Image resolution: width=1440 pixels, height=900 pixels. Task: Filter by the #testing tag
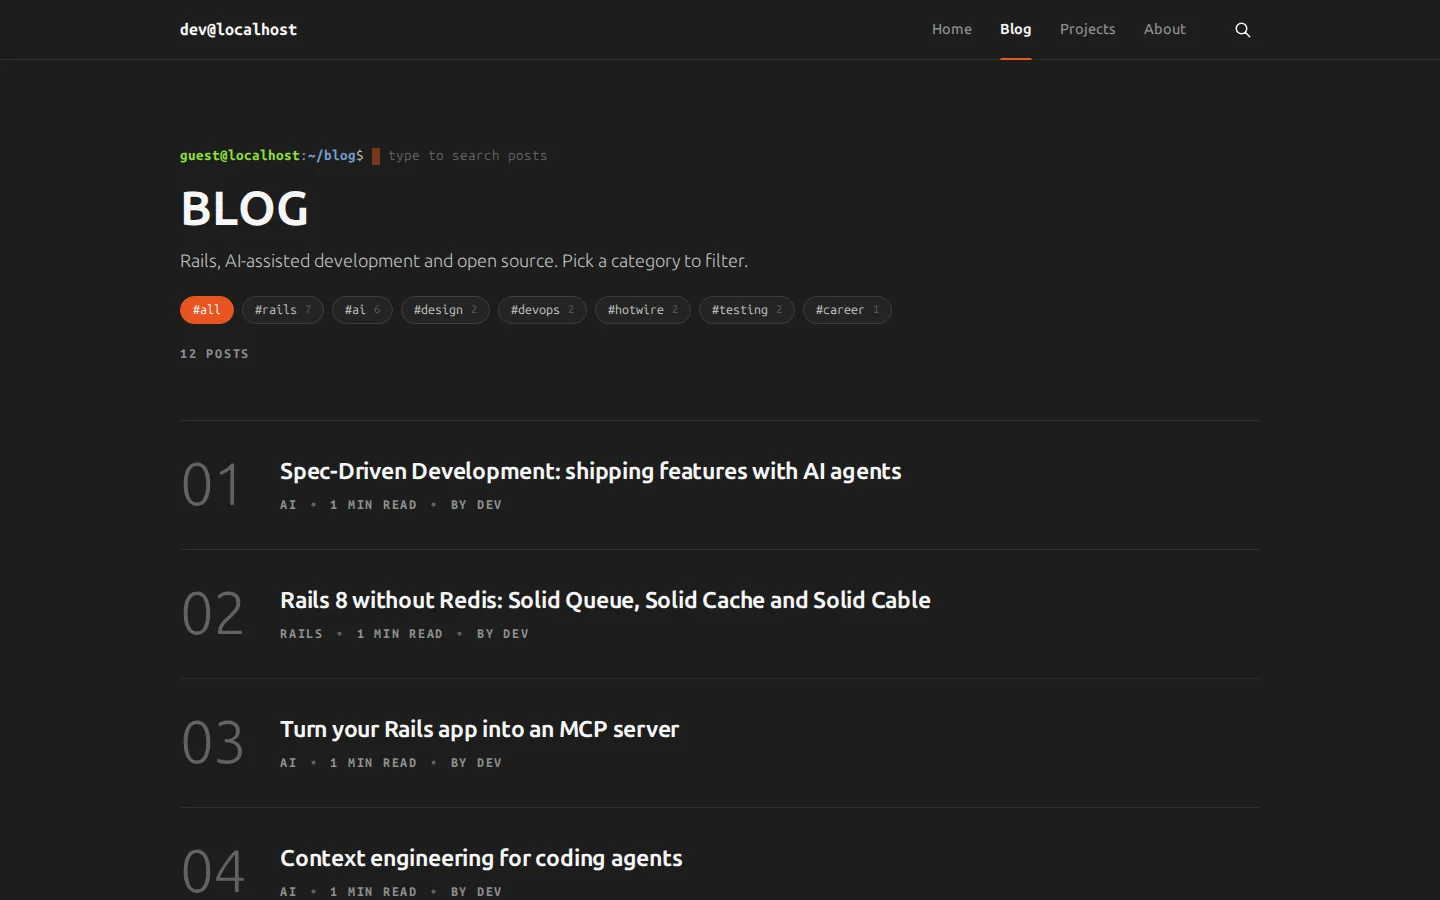[x=747, y=310]
